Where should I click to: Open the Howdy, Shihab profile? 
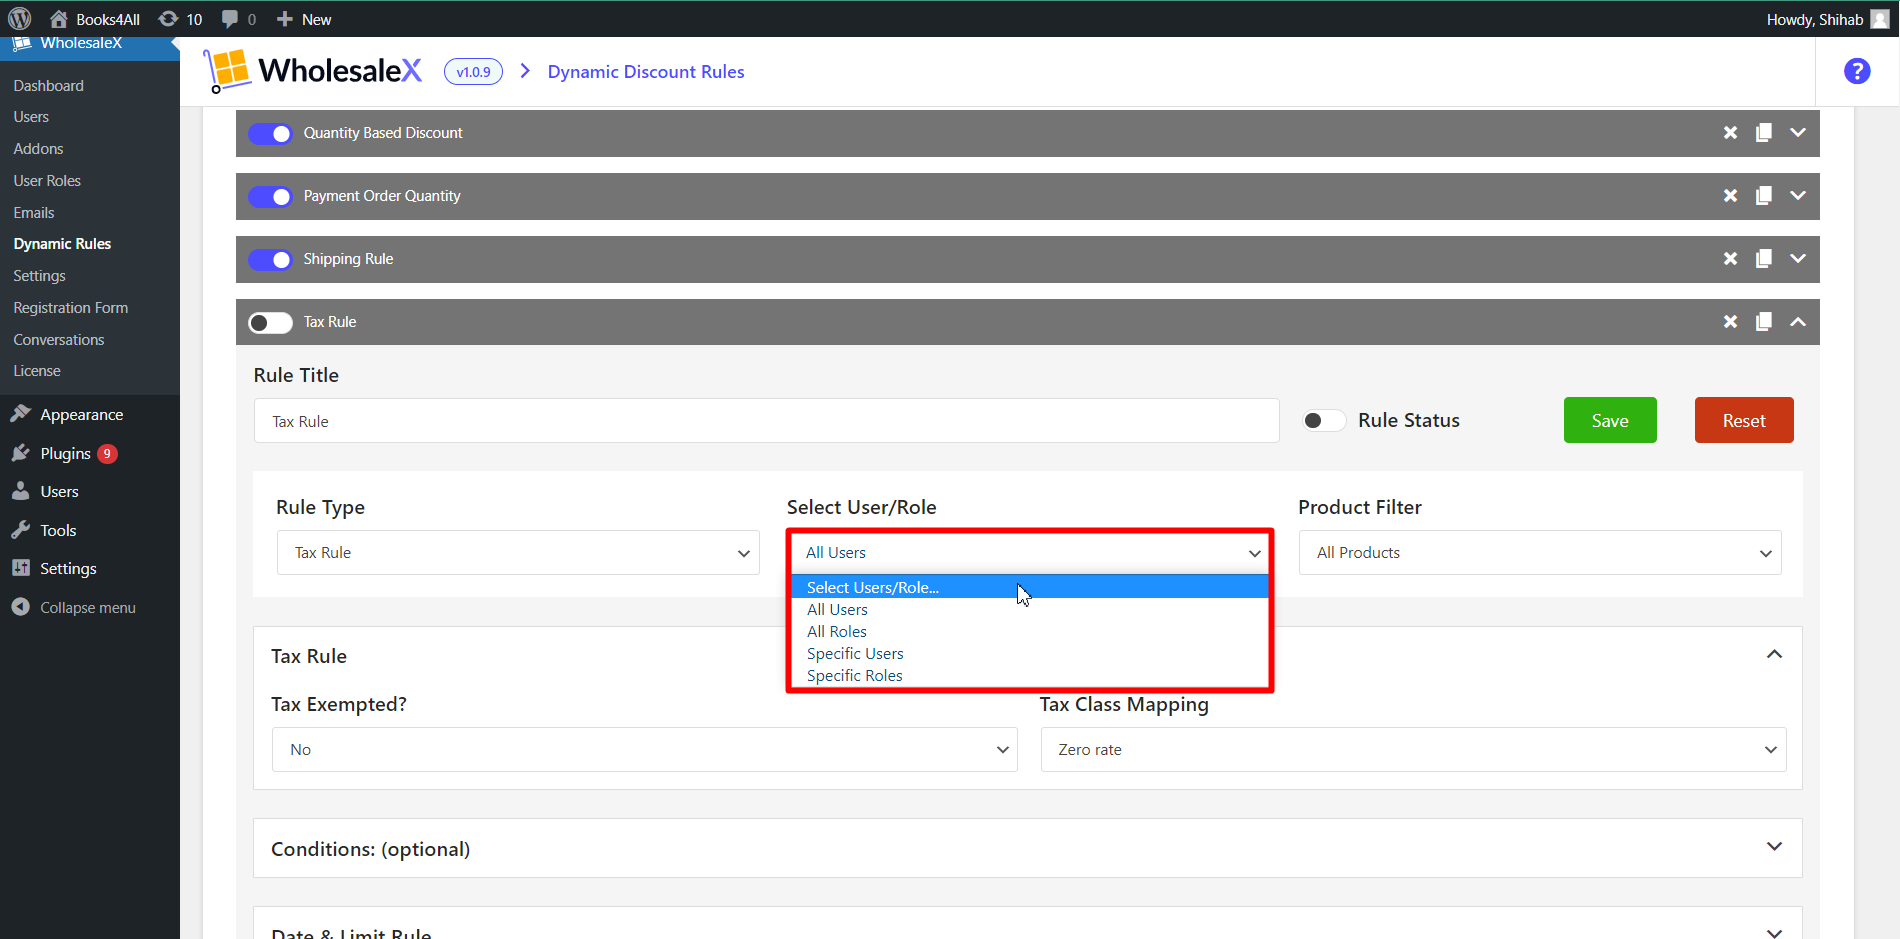(x=1827, y=19)
